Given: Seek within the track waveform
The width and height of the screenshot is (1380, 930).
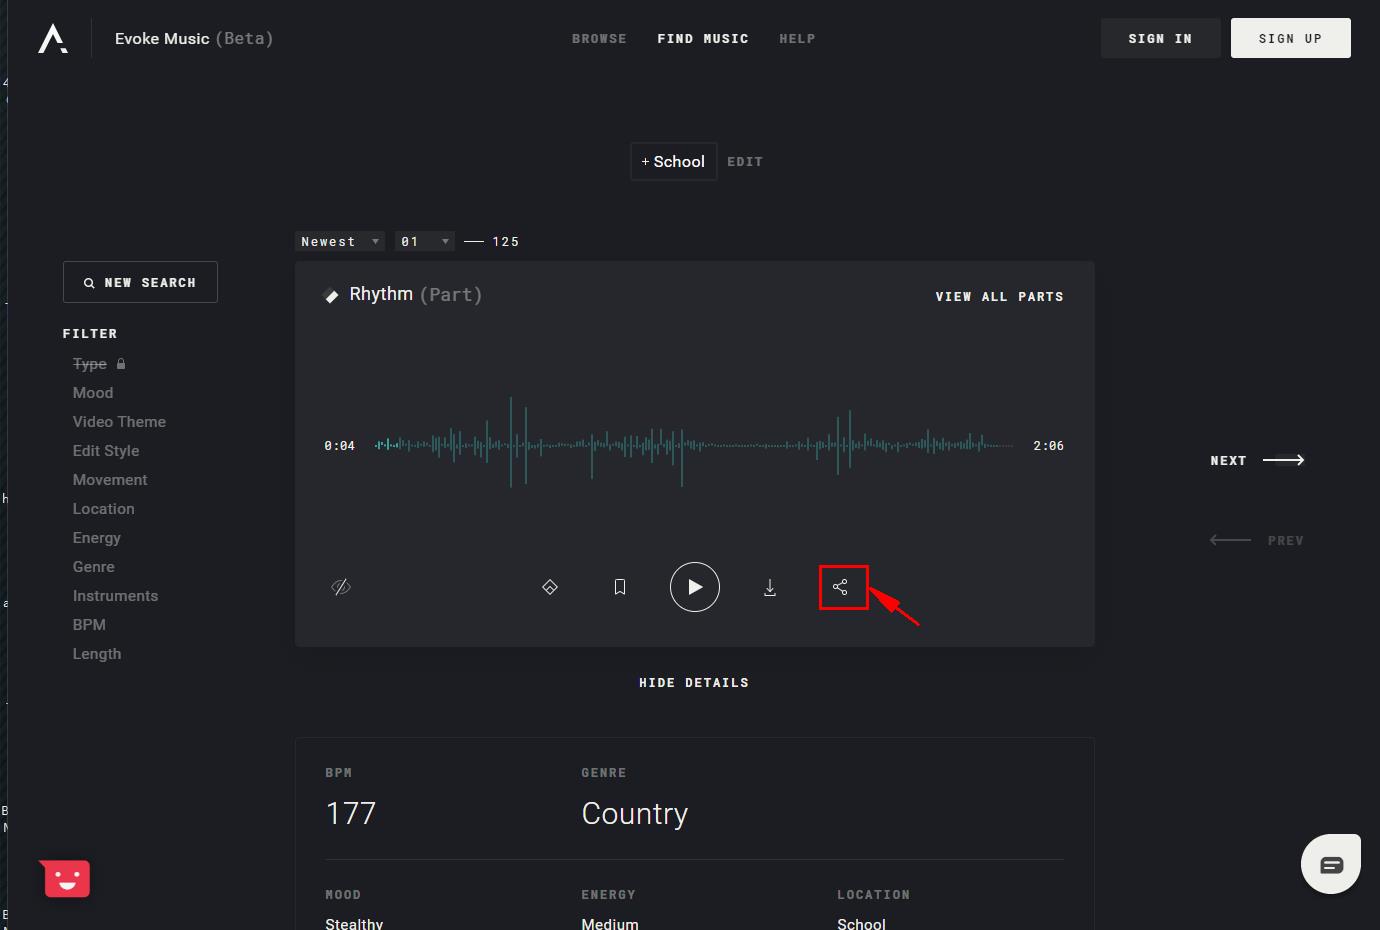Looking at the screenshot, I should (694, 445).
